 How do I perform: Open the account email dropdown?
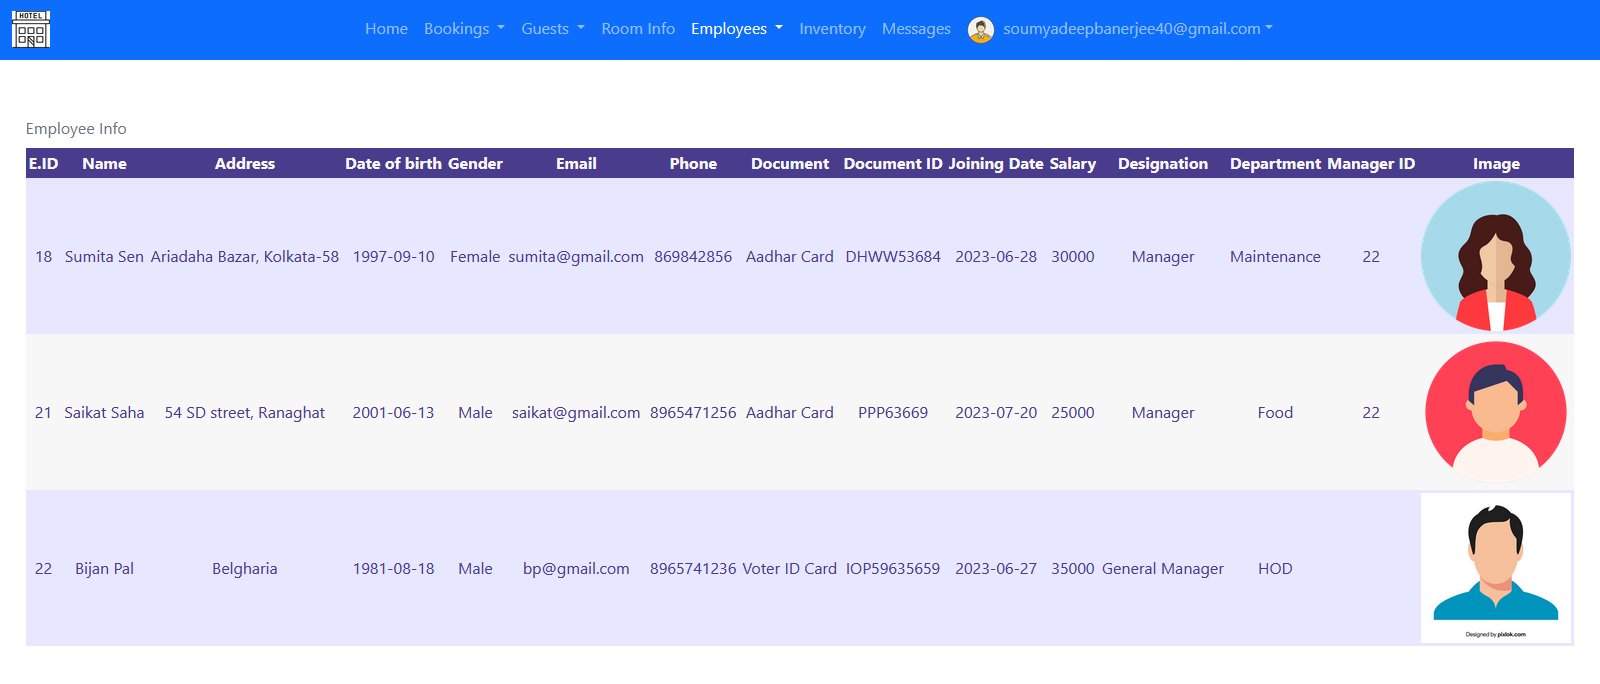pyautogui.click(x=1137, y=29)
